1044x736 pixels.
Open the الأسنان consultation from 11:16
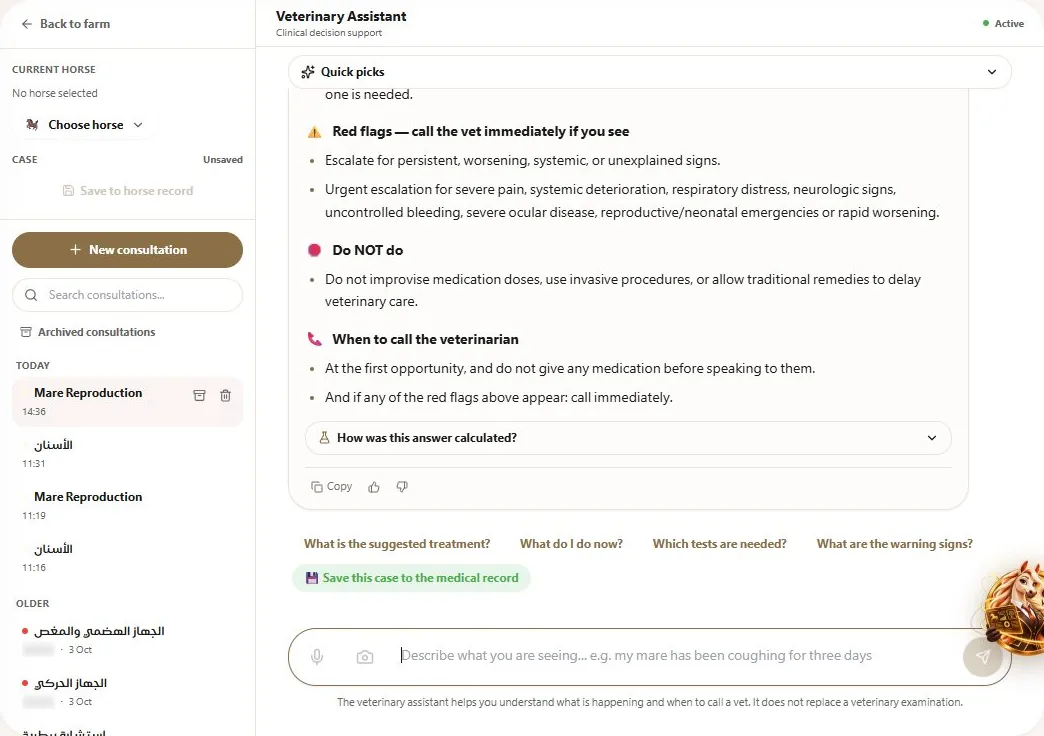click(x=127, y=557)
